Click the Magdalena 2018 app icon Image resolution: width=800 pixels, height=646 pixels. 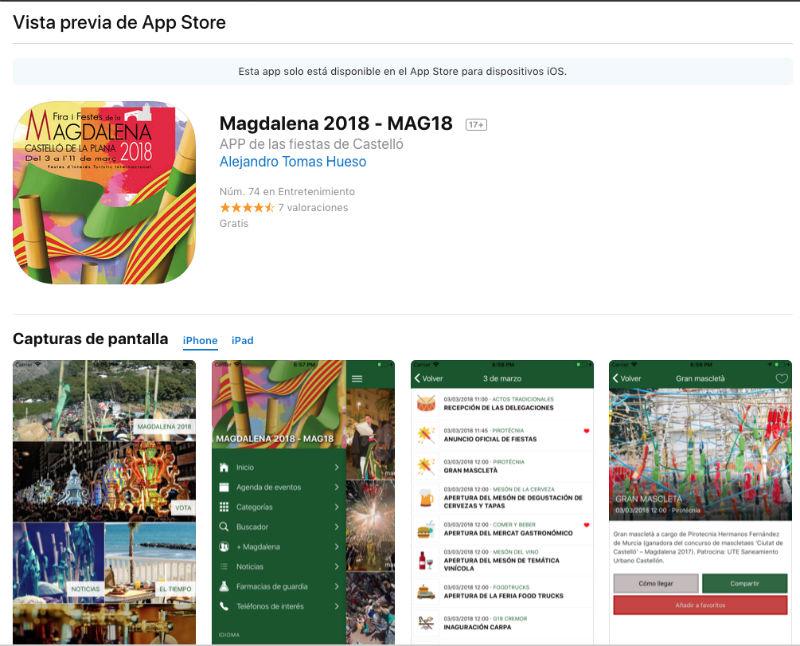click(x=103, y=190)
